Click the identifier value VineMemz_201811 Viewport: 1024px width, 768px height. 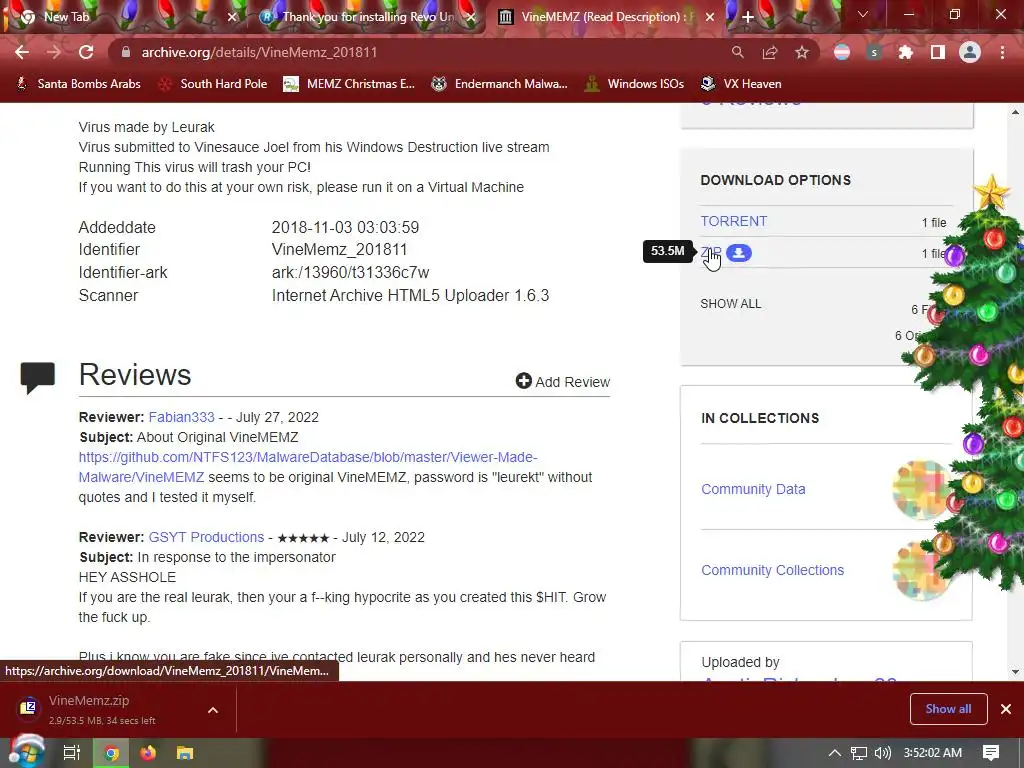coord(339,249)
